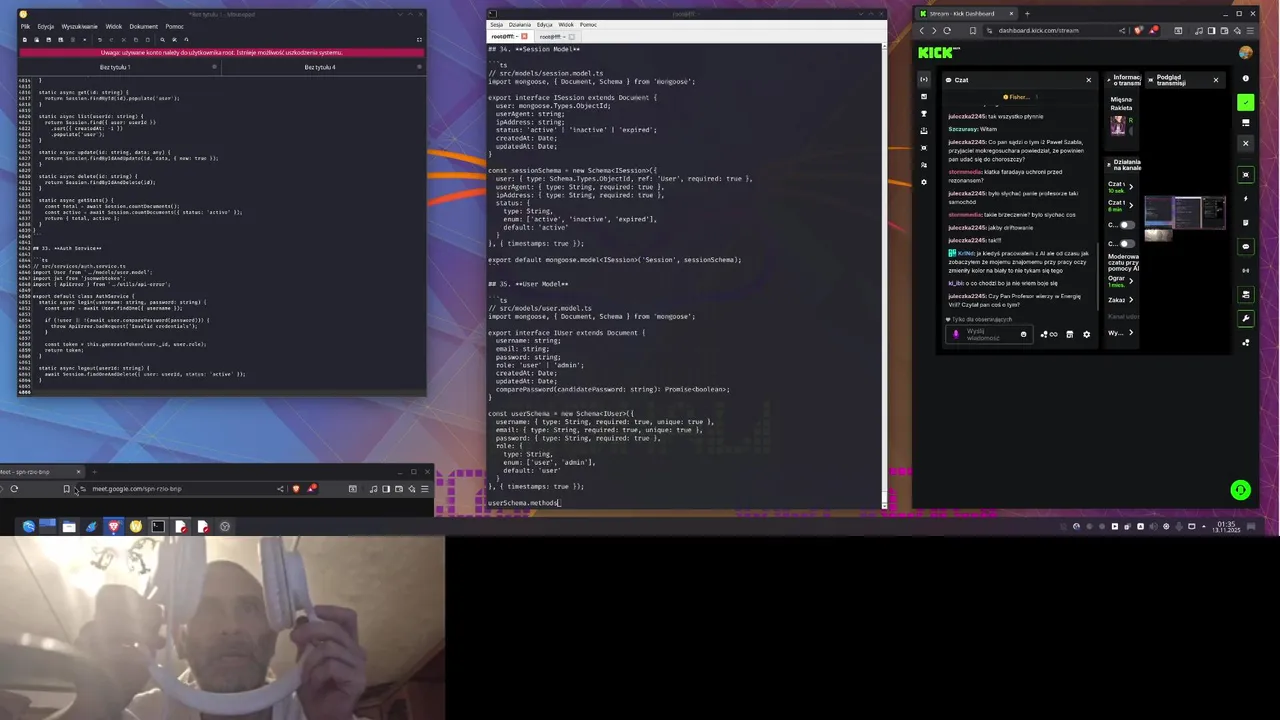Toggle first switch in Działania na kanale
The image size is (1280, 720).
click(1127, 225)
